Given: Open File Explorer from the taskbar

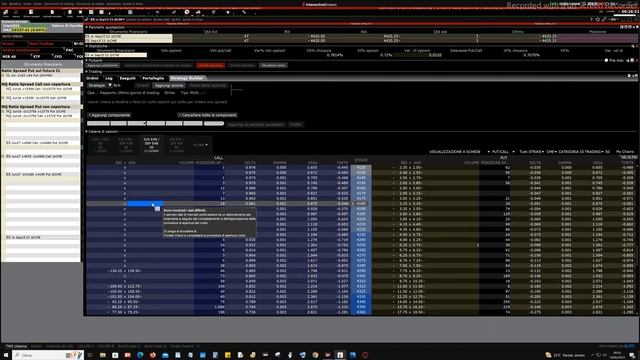Looking at the screenshot, I should [102, 355].
